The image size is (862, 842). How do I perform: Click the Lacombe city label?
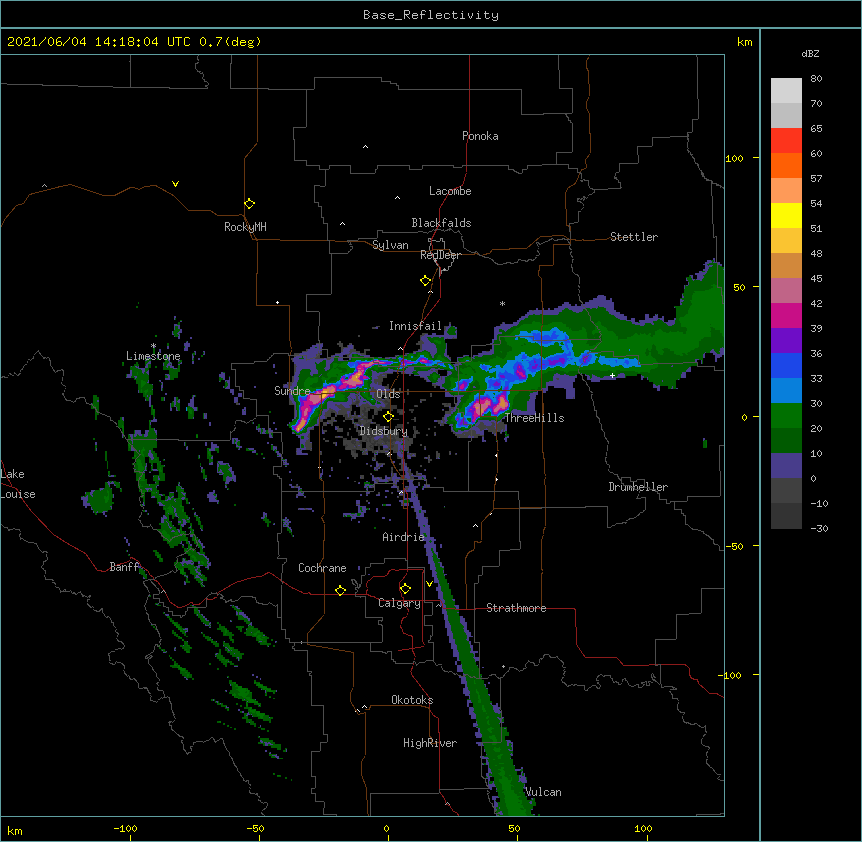450,191
